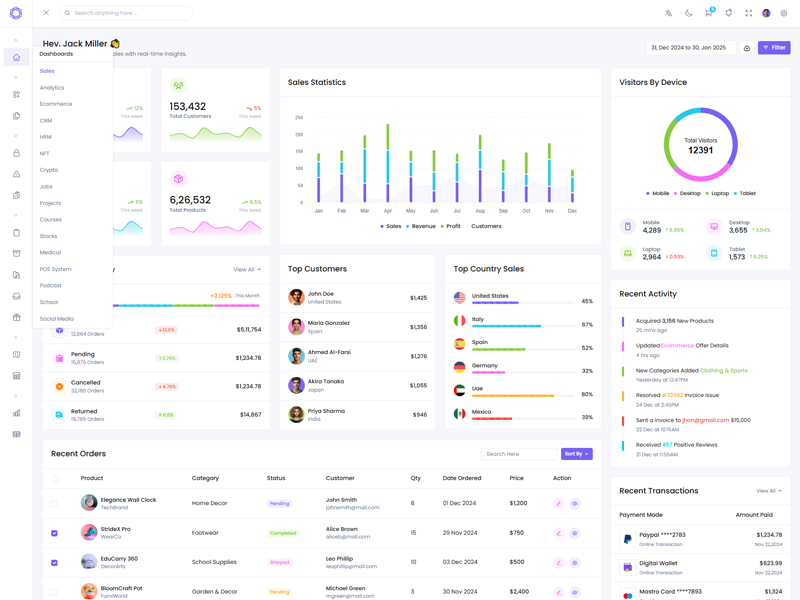
Task: Open the notifications bell
Action: 728,13
